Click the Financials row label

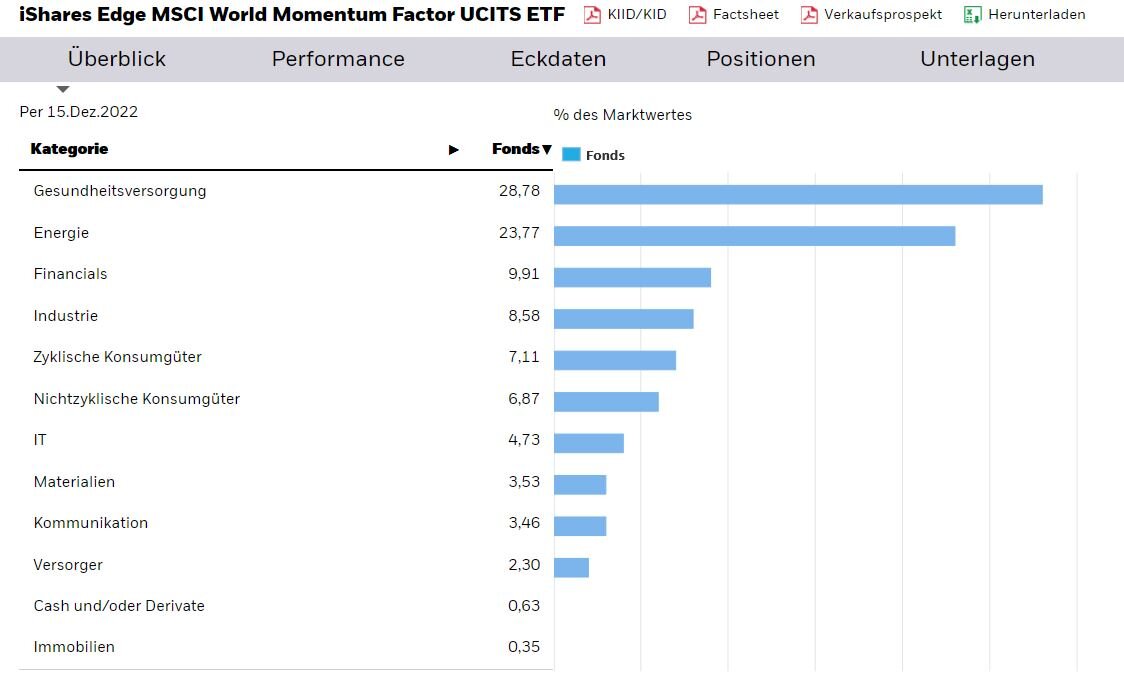click(x=70, y=274)
